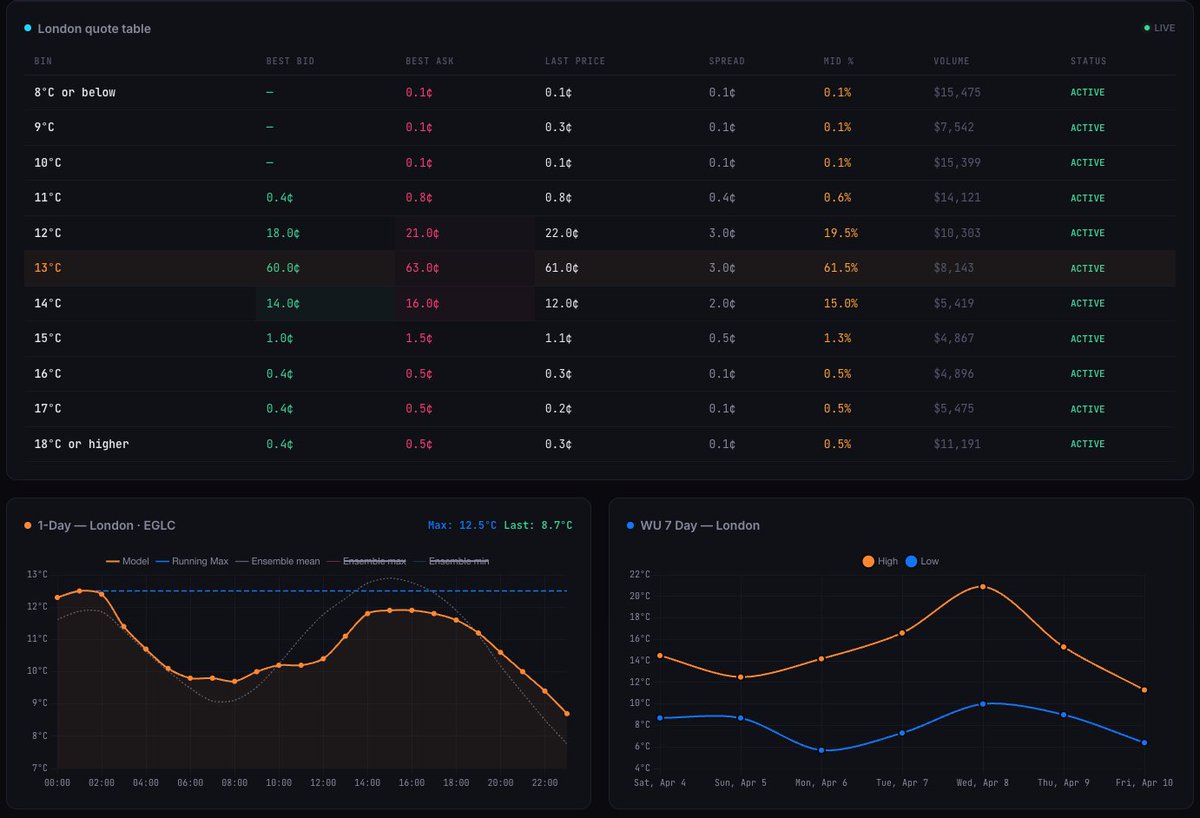
Task: Click the blue dot beside WU 7 Day London
Action: point(630,525)
